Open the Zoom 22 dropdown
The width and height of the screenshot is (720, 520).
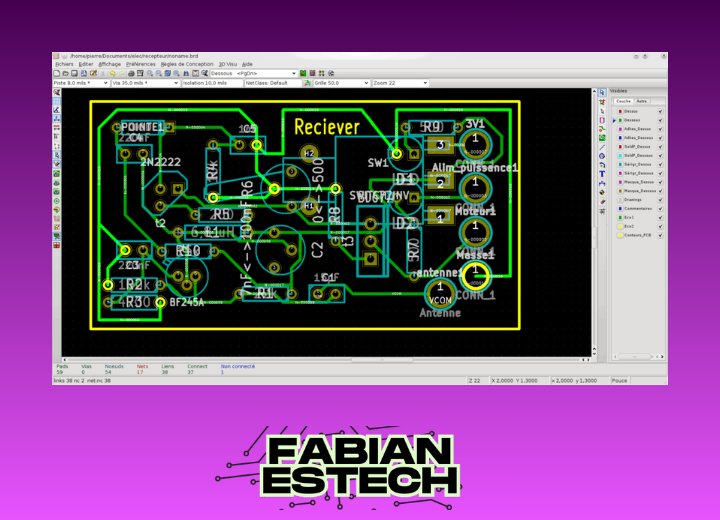(x=400, y=83)
